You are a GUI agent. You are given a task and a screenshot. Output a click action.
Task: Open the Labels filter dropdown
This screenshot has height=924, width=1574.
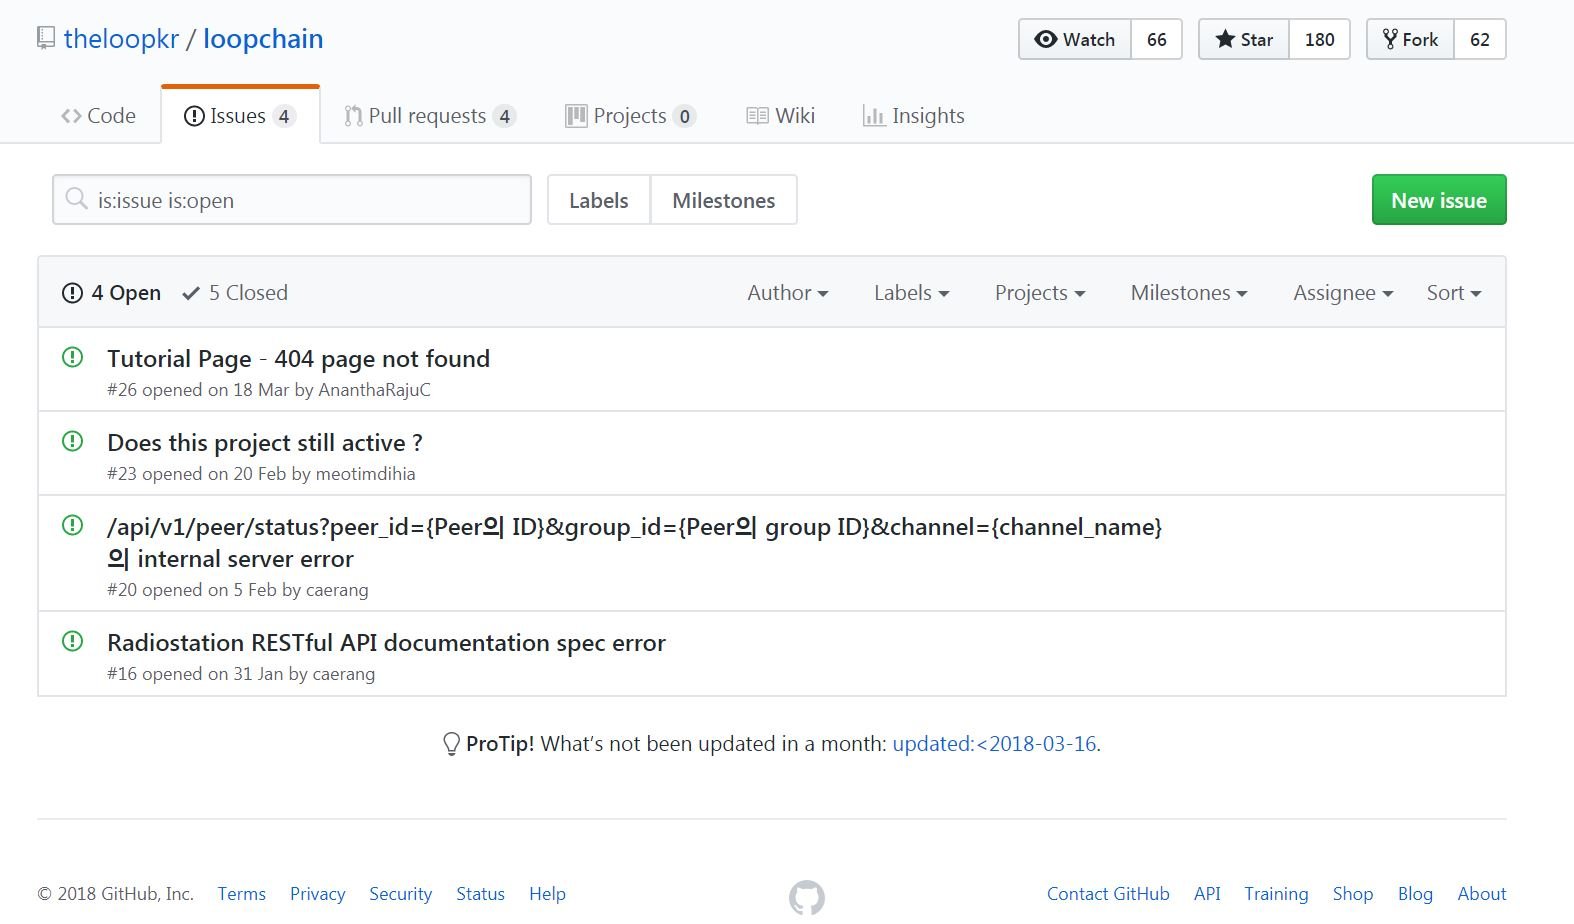(911, 293)
